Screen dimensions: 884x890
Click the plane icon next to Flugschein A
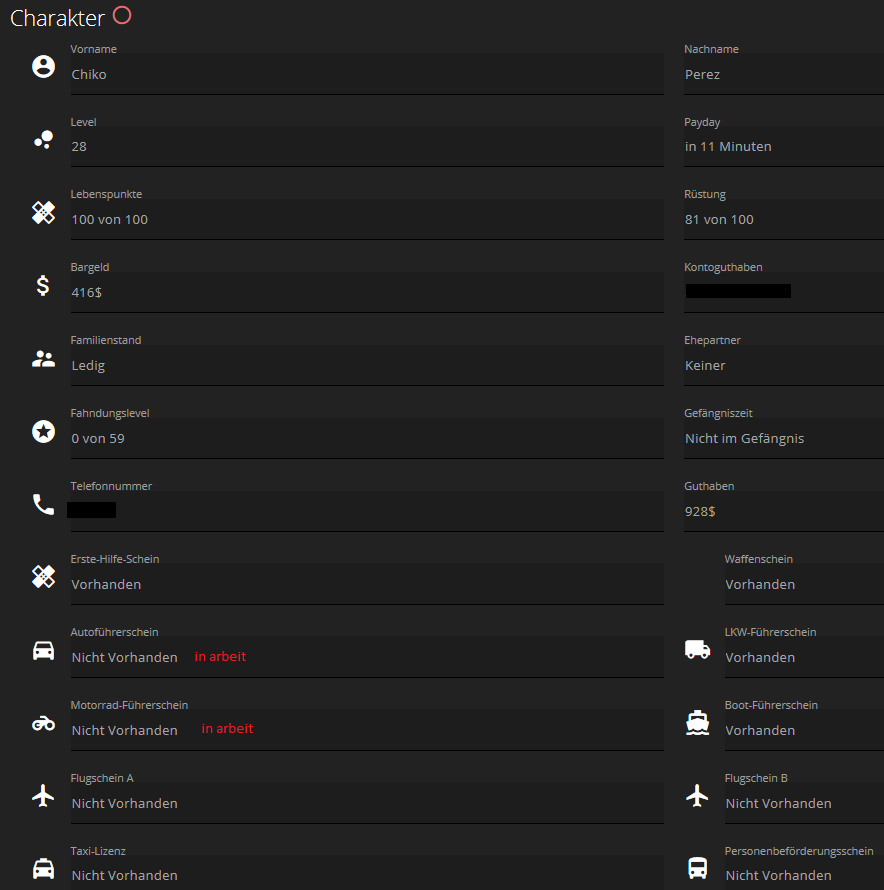point(42,795)
